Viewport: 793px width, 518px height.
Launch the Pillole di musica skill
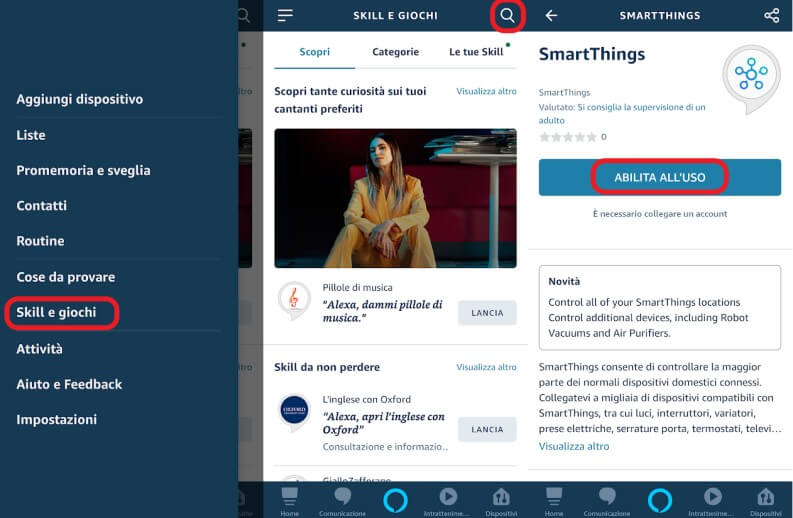pos(487,313)
